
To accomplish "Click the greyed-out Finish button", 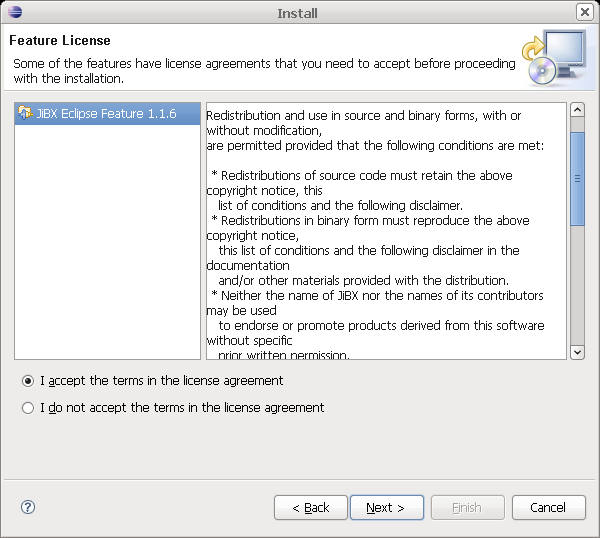I will pos(467,508).
